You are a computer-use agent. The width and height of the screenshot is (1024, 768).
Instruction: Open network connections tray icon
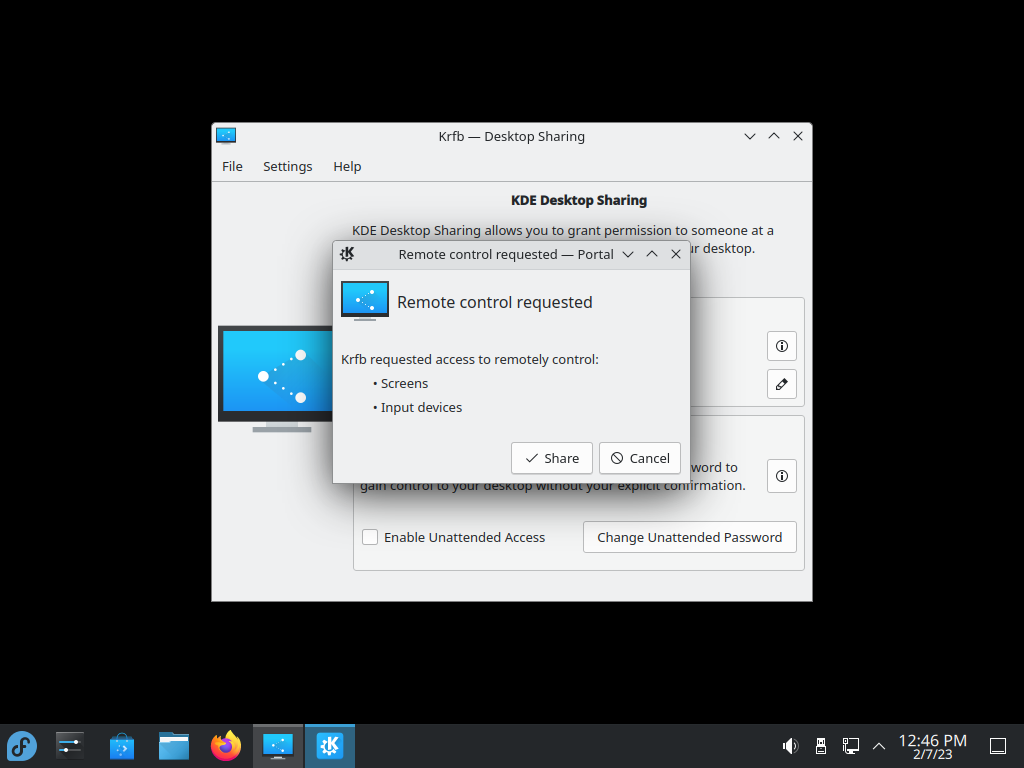(851, 746)
